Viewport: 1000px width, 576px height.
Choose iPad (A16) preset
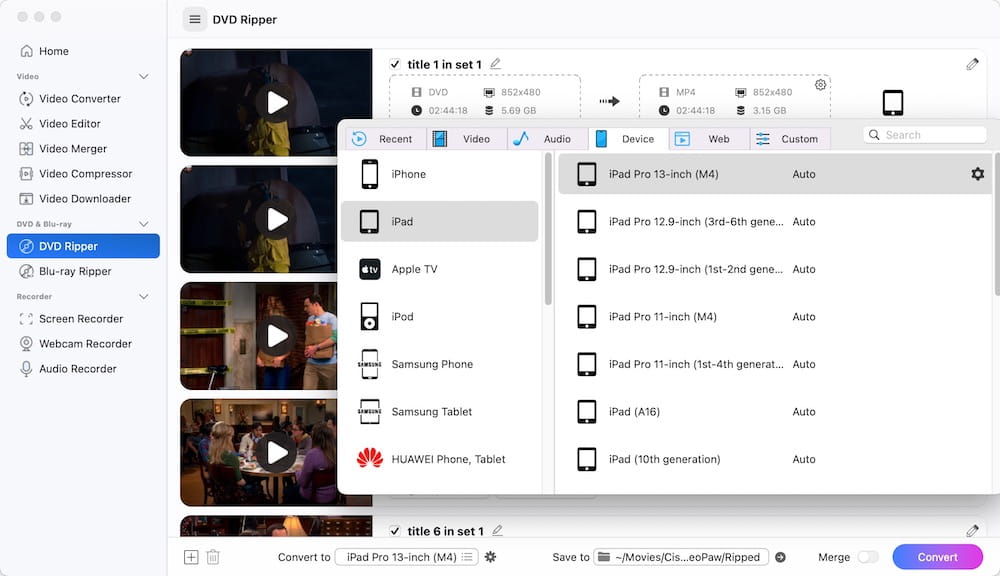coord(775,411)
